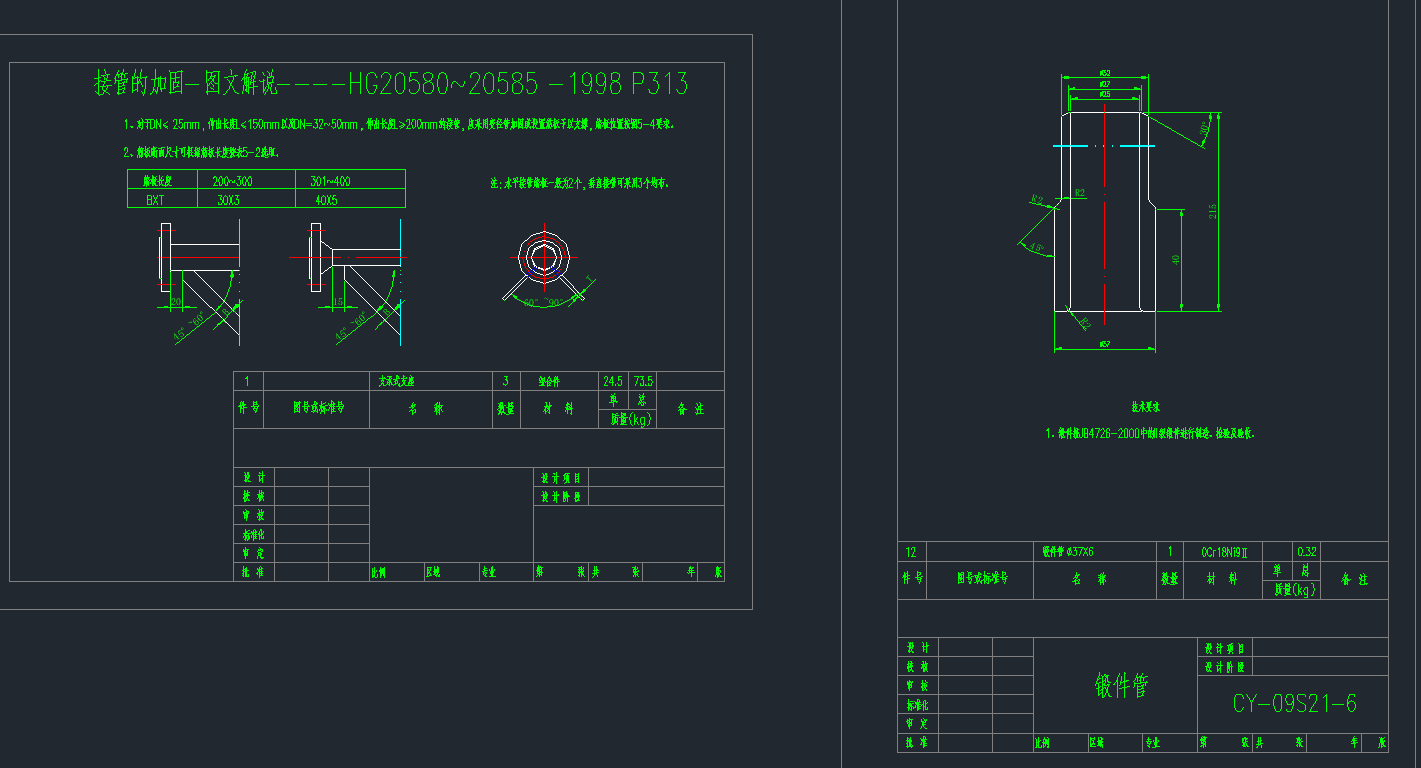This screenshot has width=1421, height=768.
Task: Click the ø57 bottom width dimension
Action: tap(1104, 345)
